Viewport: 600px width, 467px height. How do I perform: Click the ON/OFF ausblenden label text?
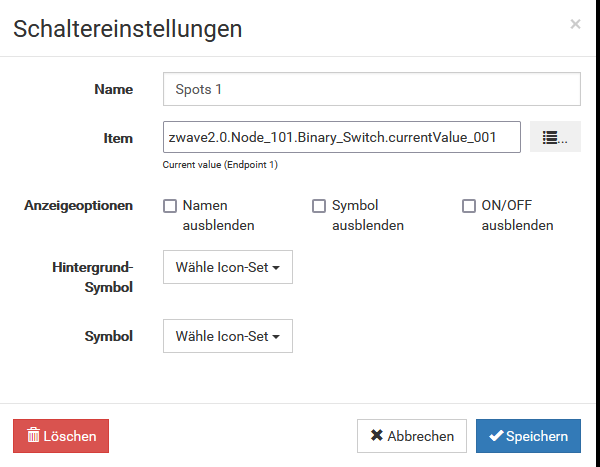(x=517, y=215)
